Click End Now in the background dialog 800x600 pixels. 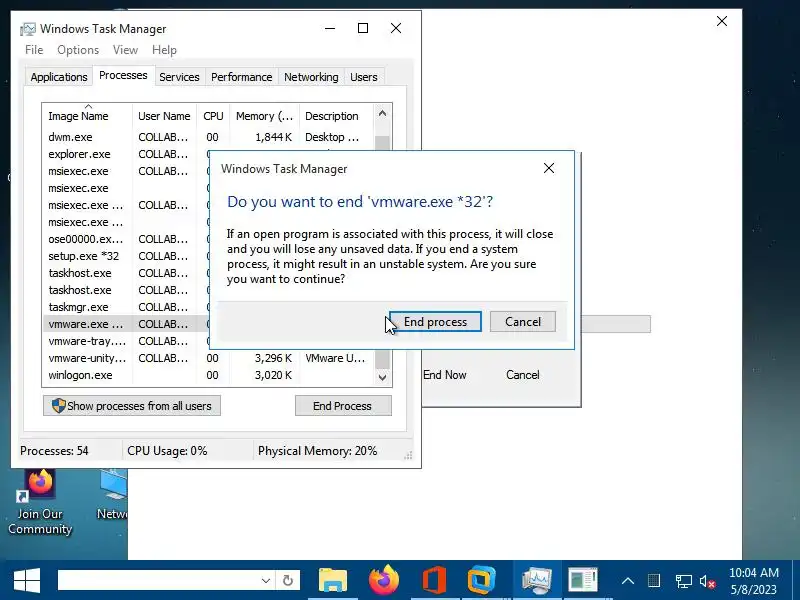click(x=444, y=375)
